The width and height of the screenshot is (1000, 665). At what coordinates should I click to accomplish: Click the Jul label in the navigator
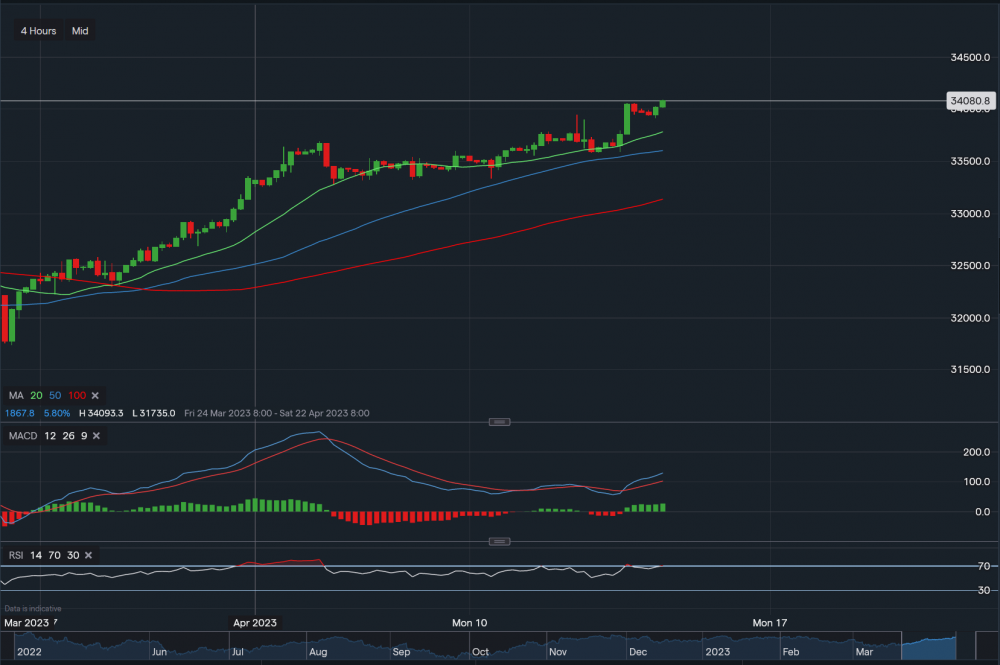point(238,650)
